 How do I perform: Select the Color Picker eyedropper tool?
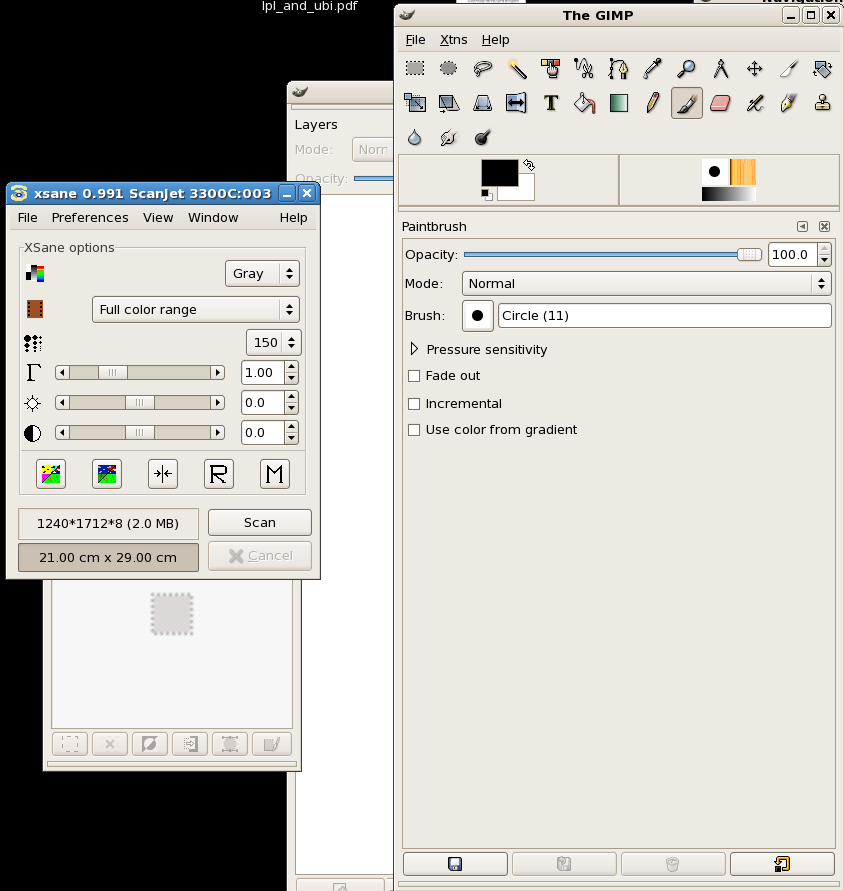click(x=652, y=69)
